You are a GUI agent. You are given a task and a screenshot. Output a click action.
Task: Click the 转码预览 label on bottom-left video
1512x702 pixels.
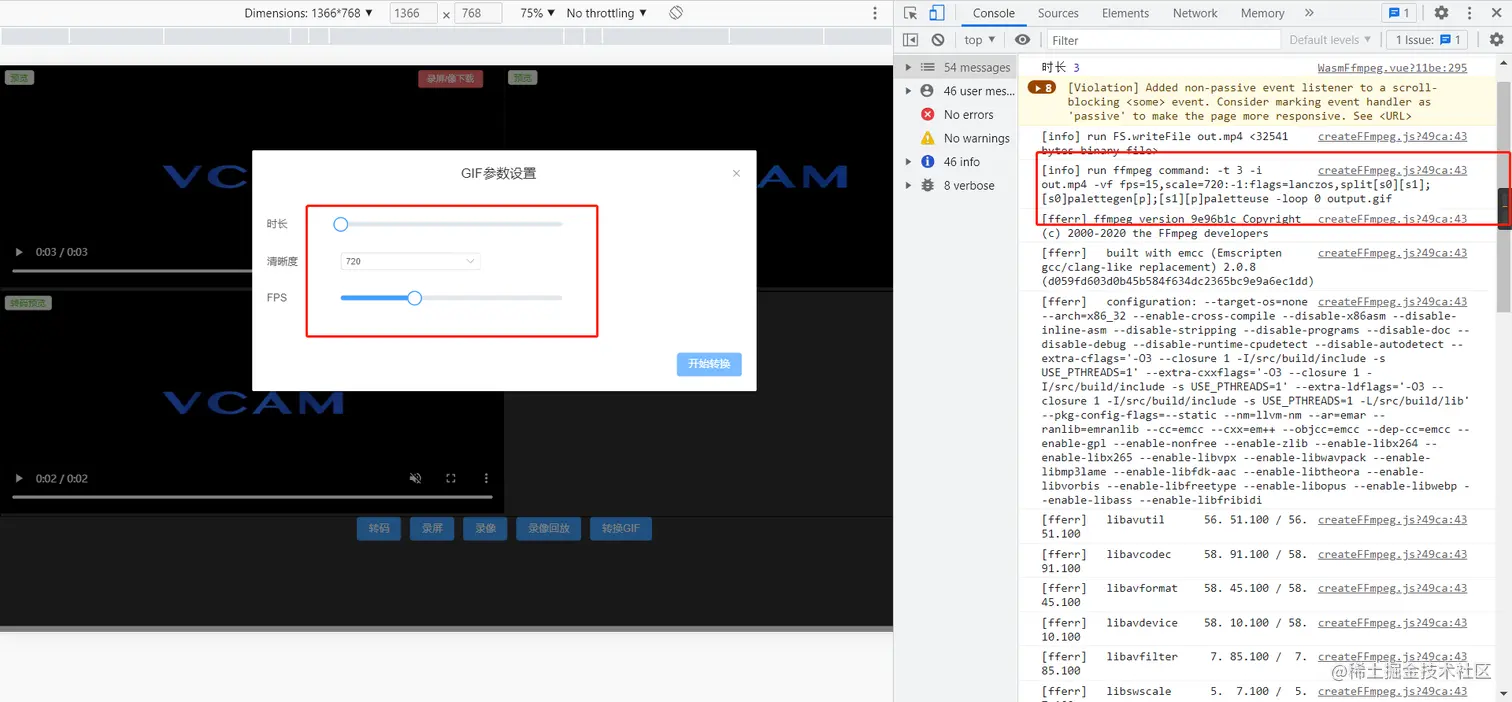tap(28, 303)
